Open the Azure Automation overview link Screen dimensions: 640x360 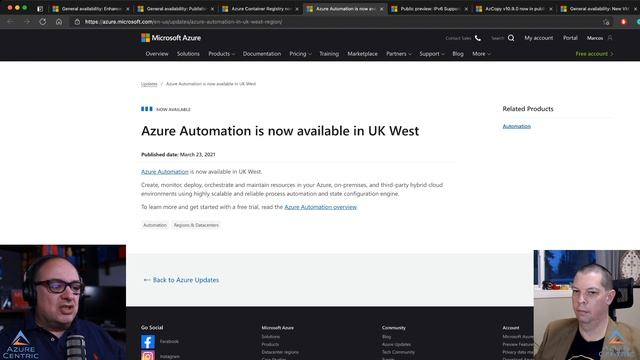coord(320,207)
